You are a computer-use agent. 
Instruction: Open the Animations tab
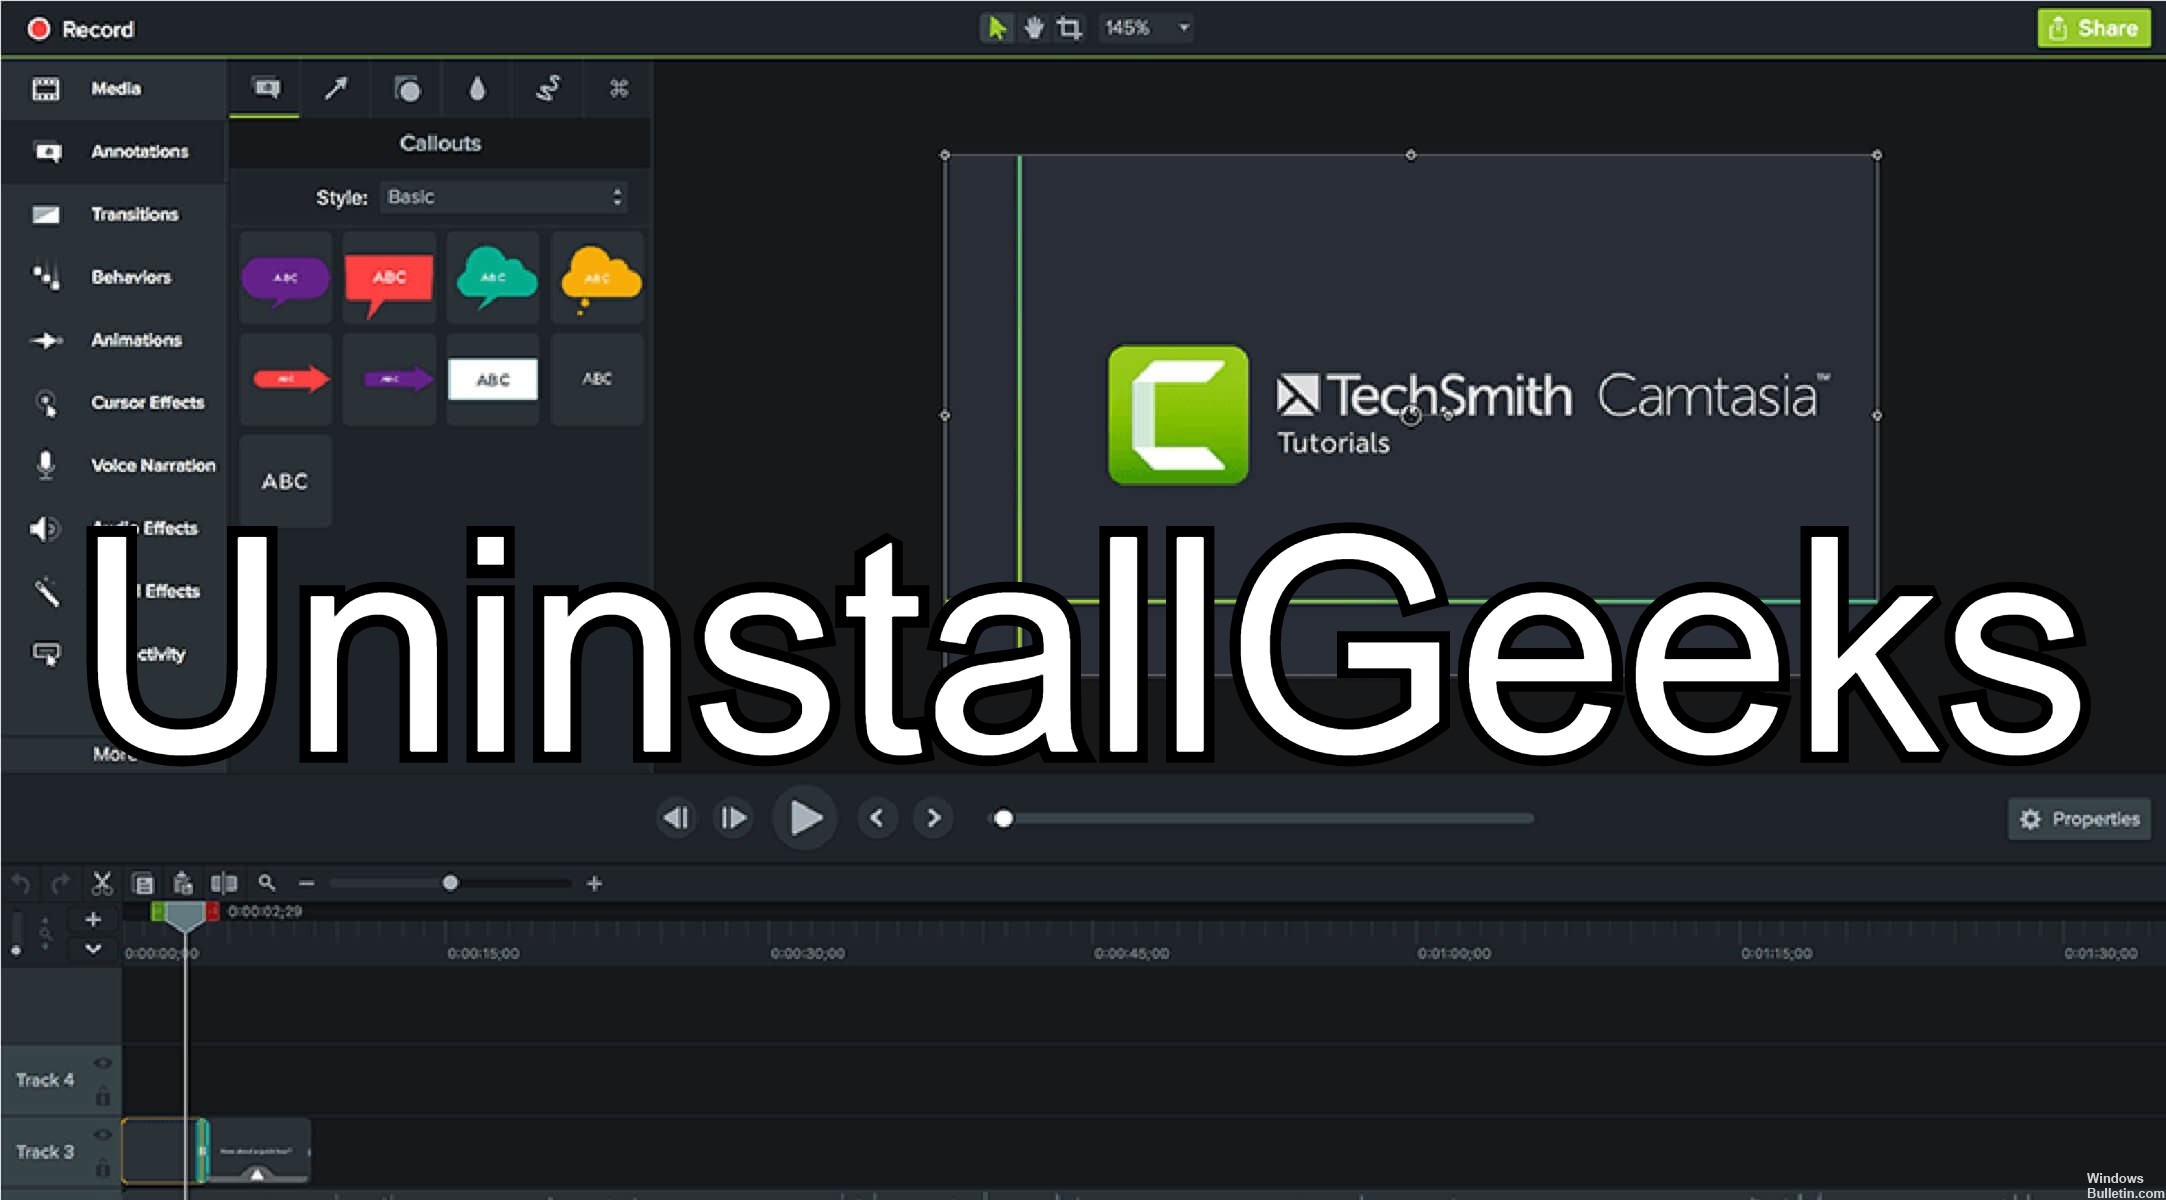point(114,340)
